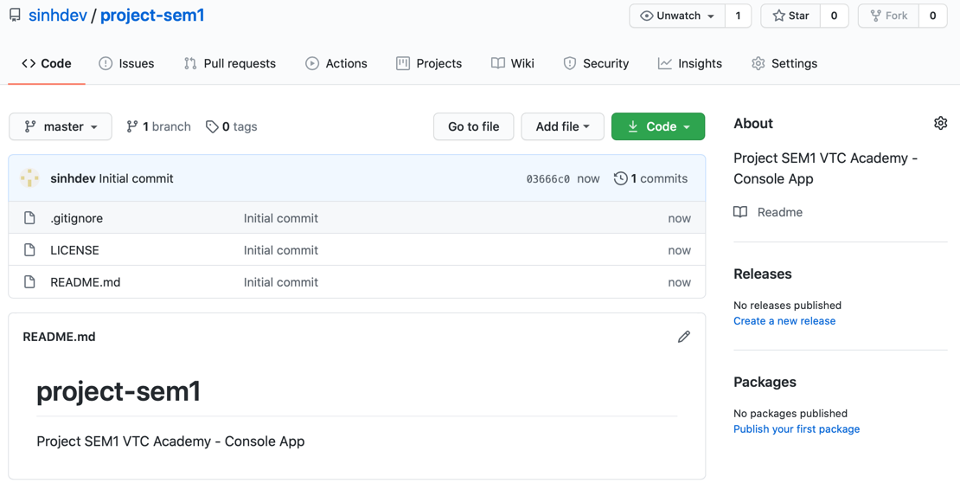Click the Packages heading
Viewport: 960px width, 496px height.
pos(765,382)
